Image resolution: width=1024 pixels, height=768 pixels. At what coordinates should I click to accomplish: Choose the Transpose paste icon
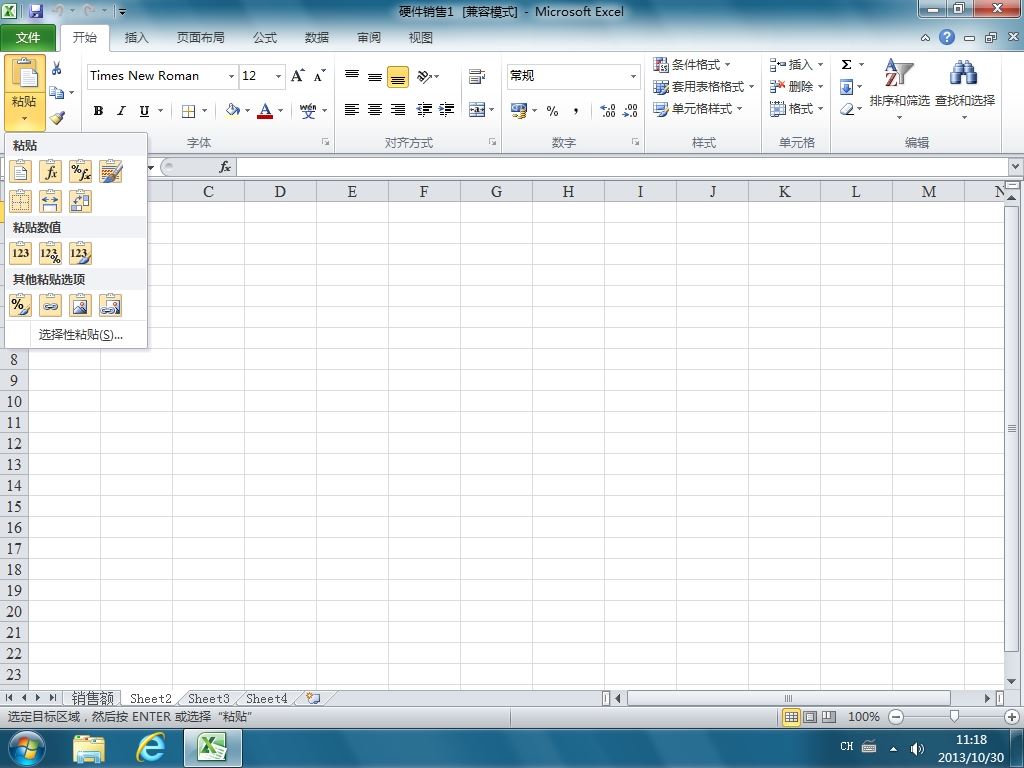(80, 201)
